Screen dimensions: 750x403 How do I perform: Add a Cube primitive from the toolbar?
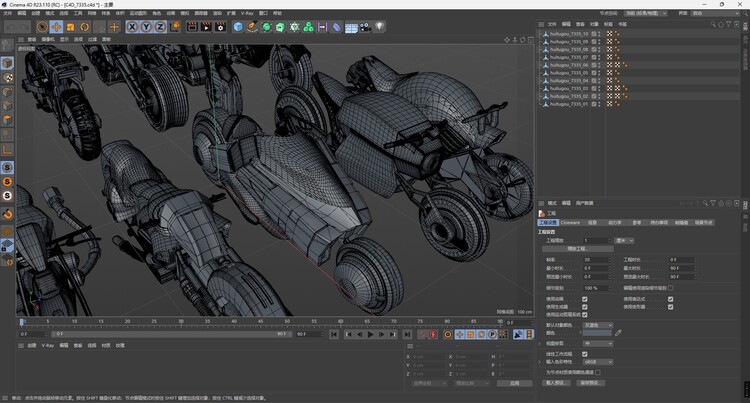238,27
